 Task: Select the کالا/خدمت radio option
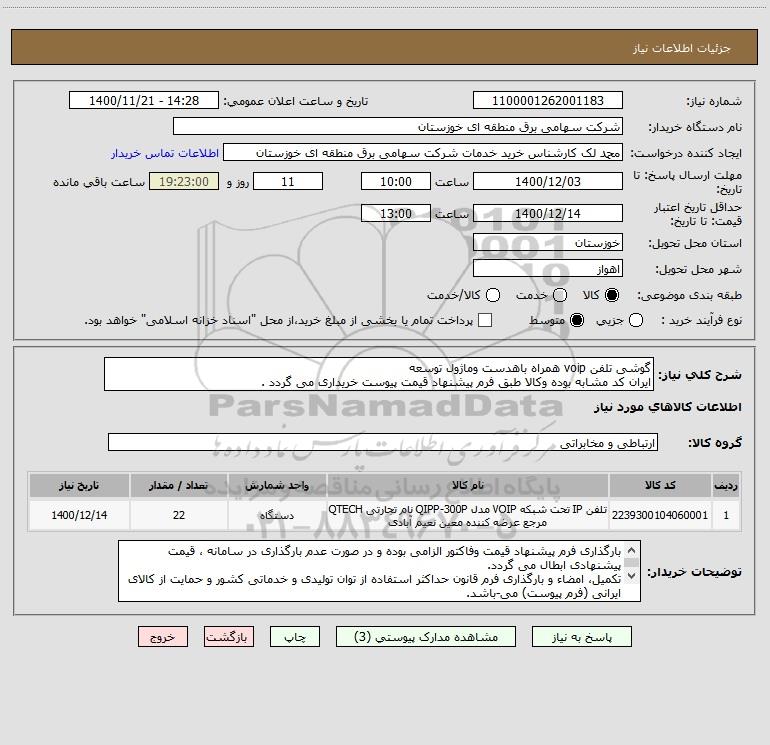coord(493,295)
